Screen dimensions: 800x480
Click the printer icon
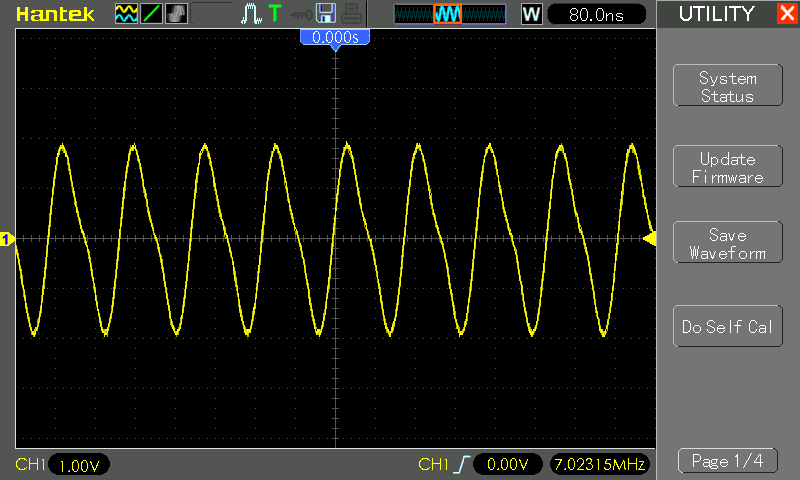(351, 14)
